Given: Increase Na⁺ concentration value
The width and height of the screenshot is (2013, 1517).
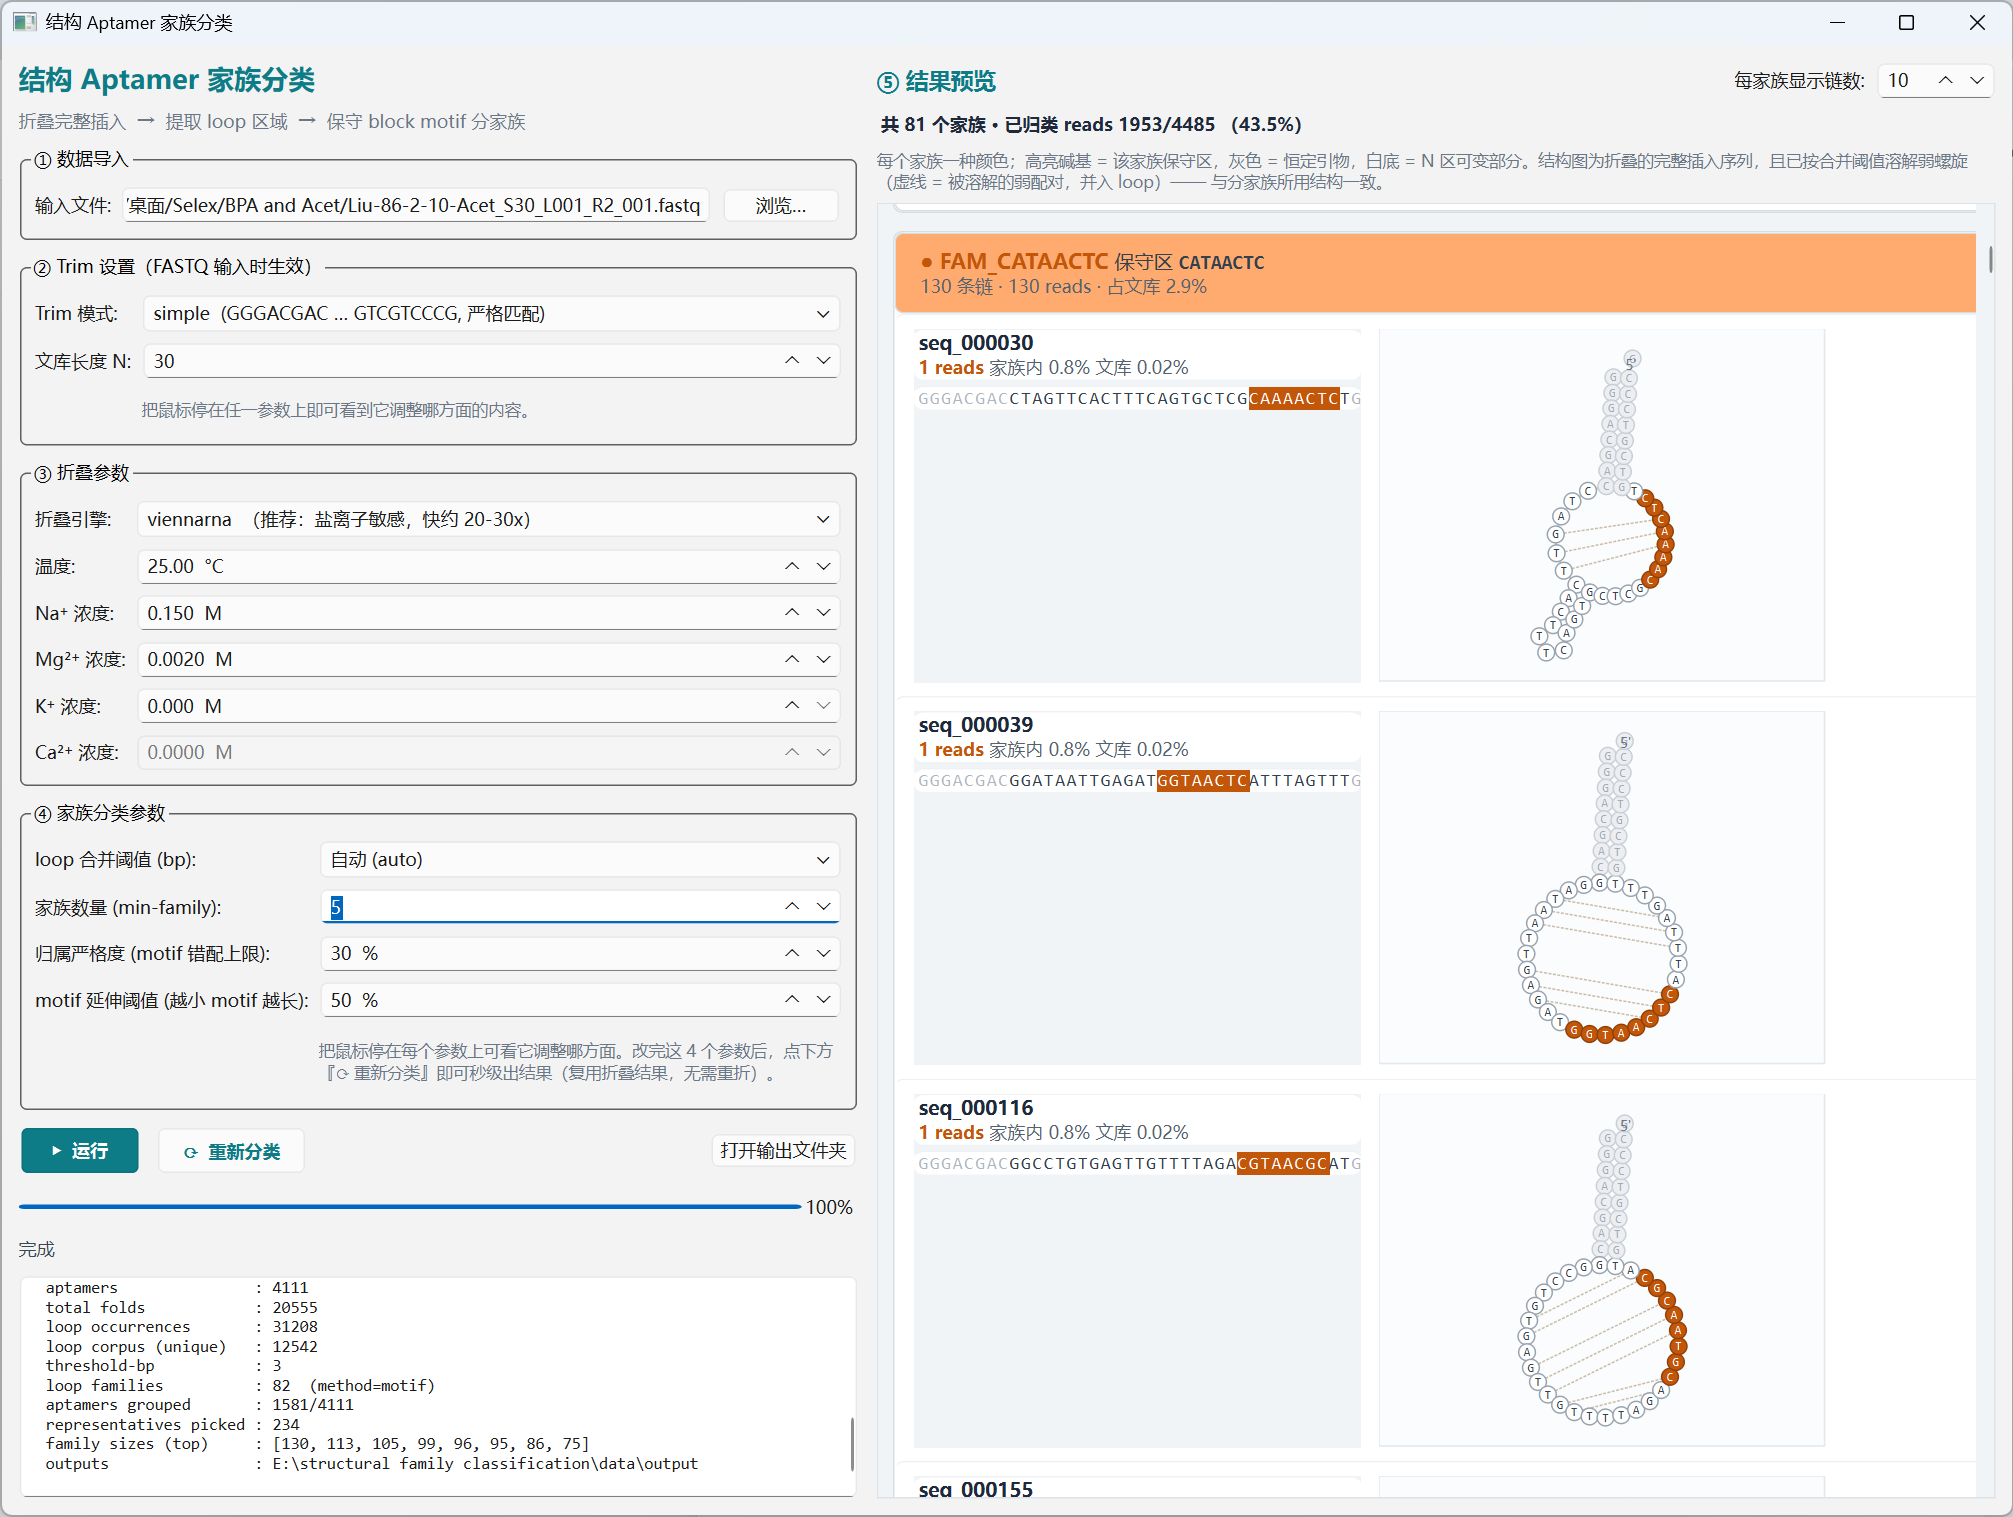Looking at the screenshot, I should click(x=792, y=613).
